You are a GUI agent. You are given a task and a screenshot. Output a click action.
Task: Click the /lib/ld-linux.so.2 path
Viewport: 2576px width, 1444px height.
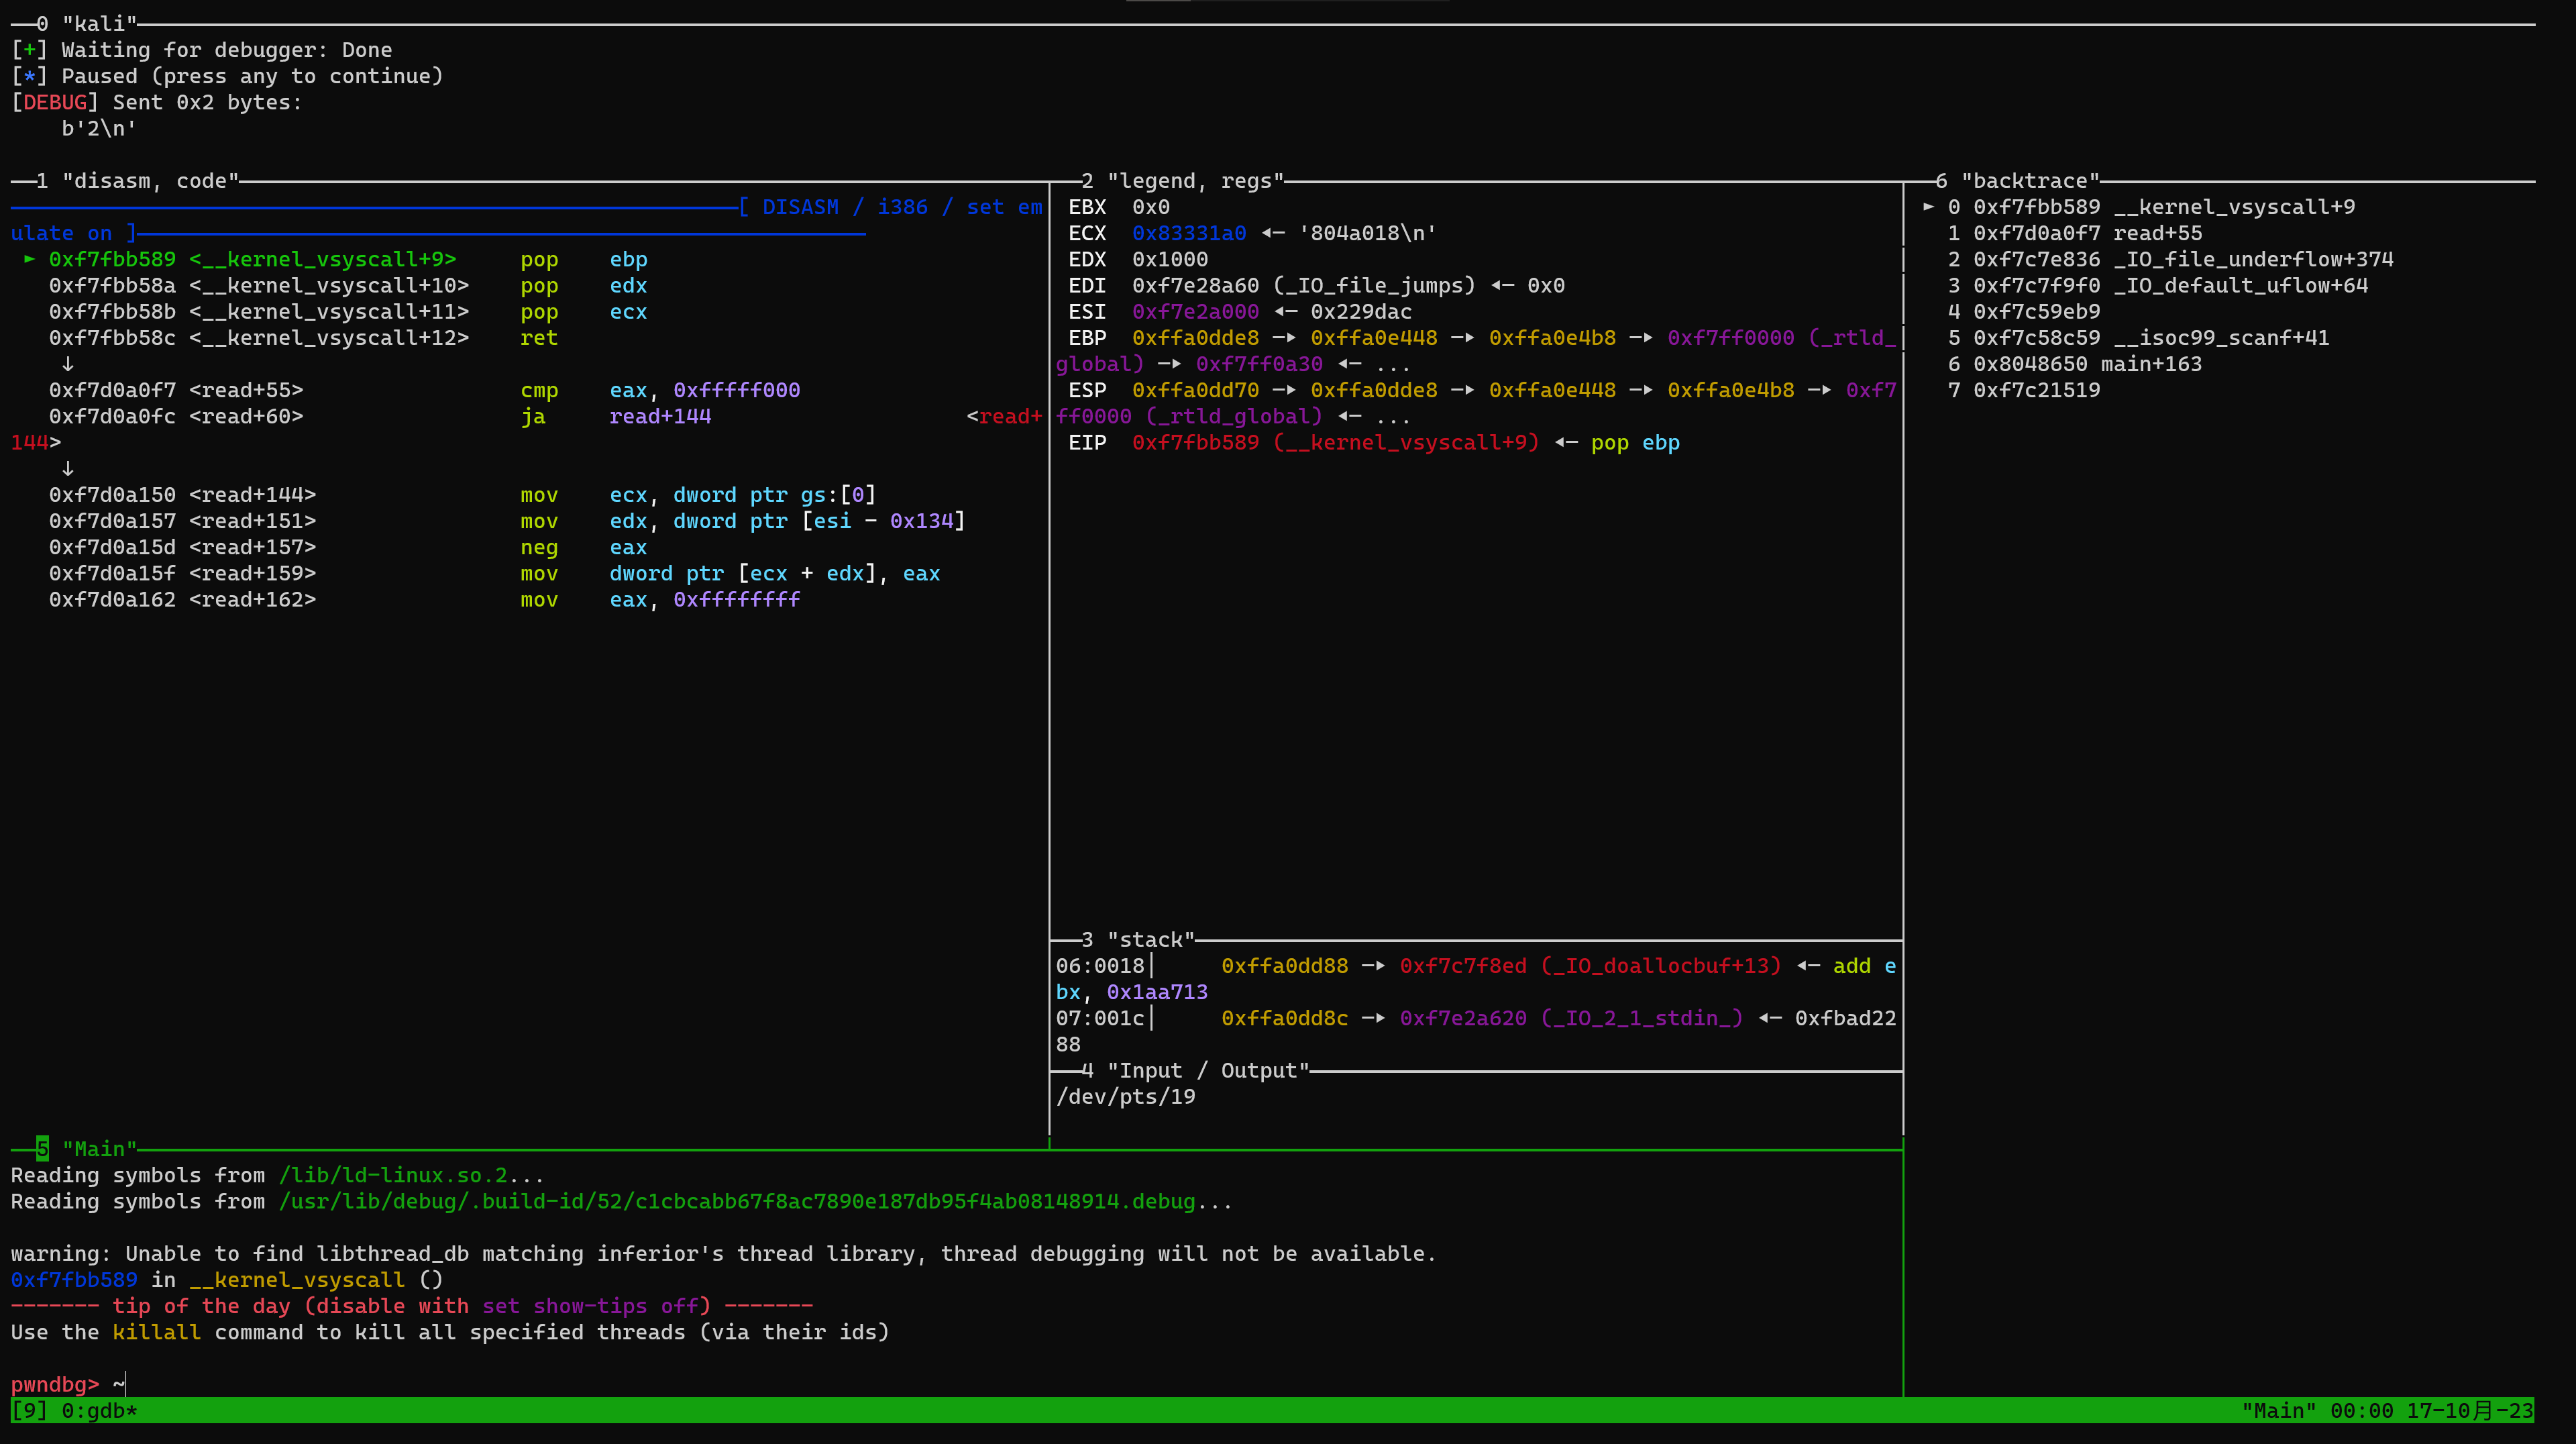pyautogui.click(x=393, y=1175)
